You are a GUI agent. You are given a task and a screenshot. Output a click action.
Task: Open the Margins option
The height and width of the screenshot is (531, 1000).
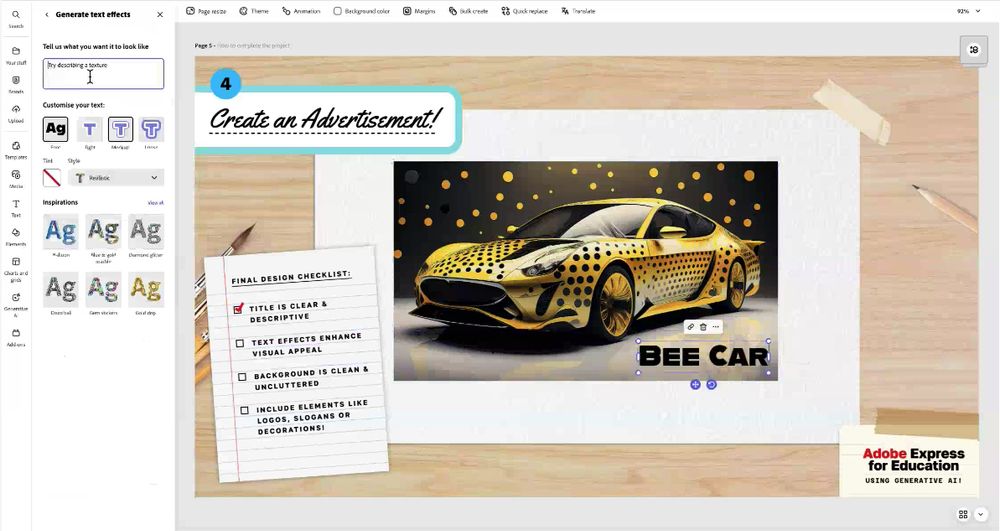click(x=419, y=11)
